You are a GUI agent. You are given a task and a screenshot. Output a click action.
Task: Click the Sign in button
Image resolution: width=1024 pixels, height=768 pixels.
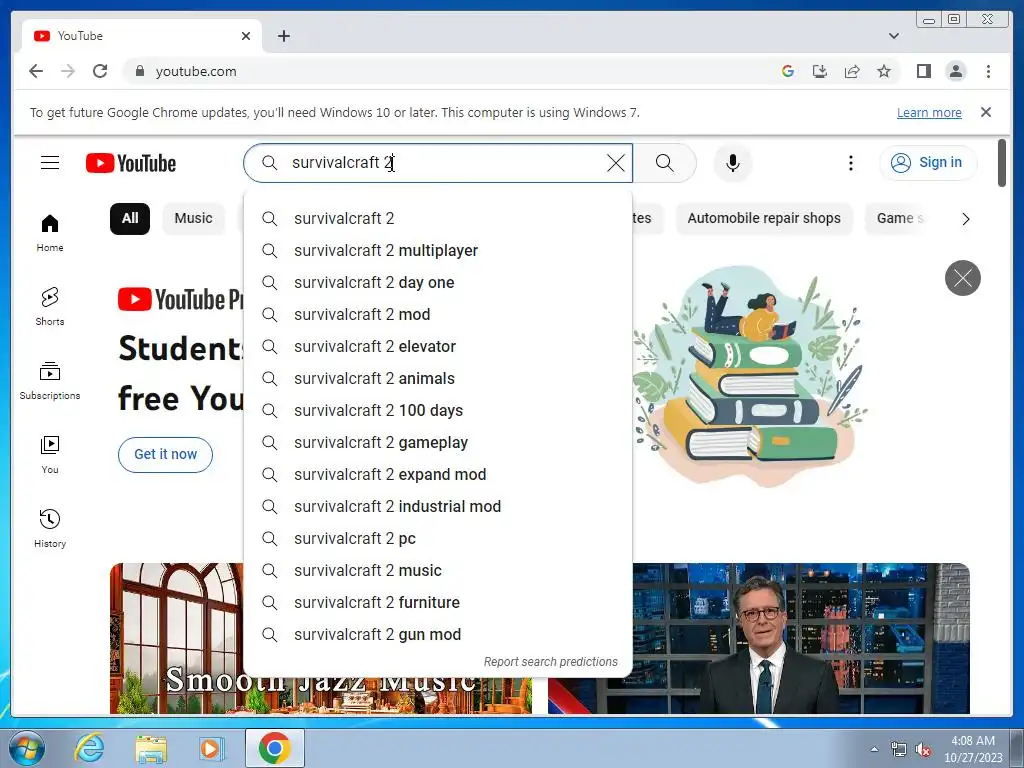tap(928, 163)
